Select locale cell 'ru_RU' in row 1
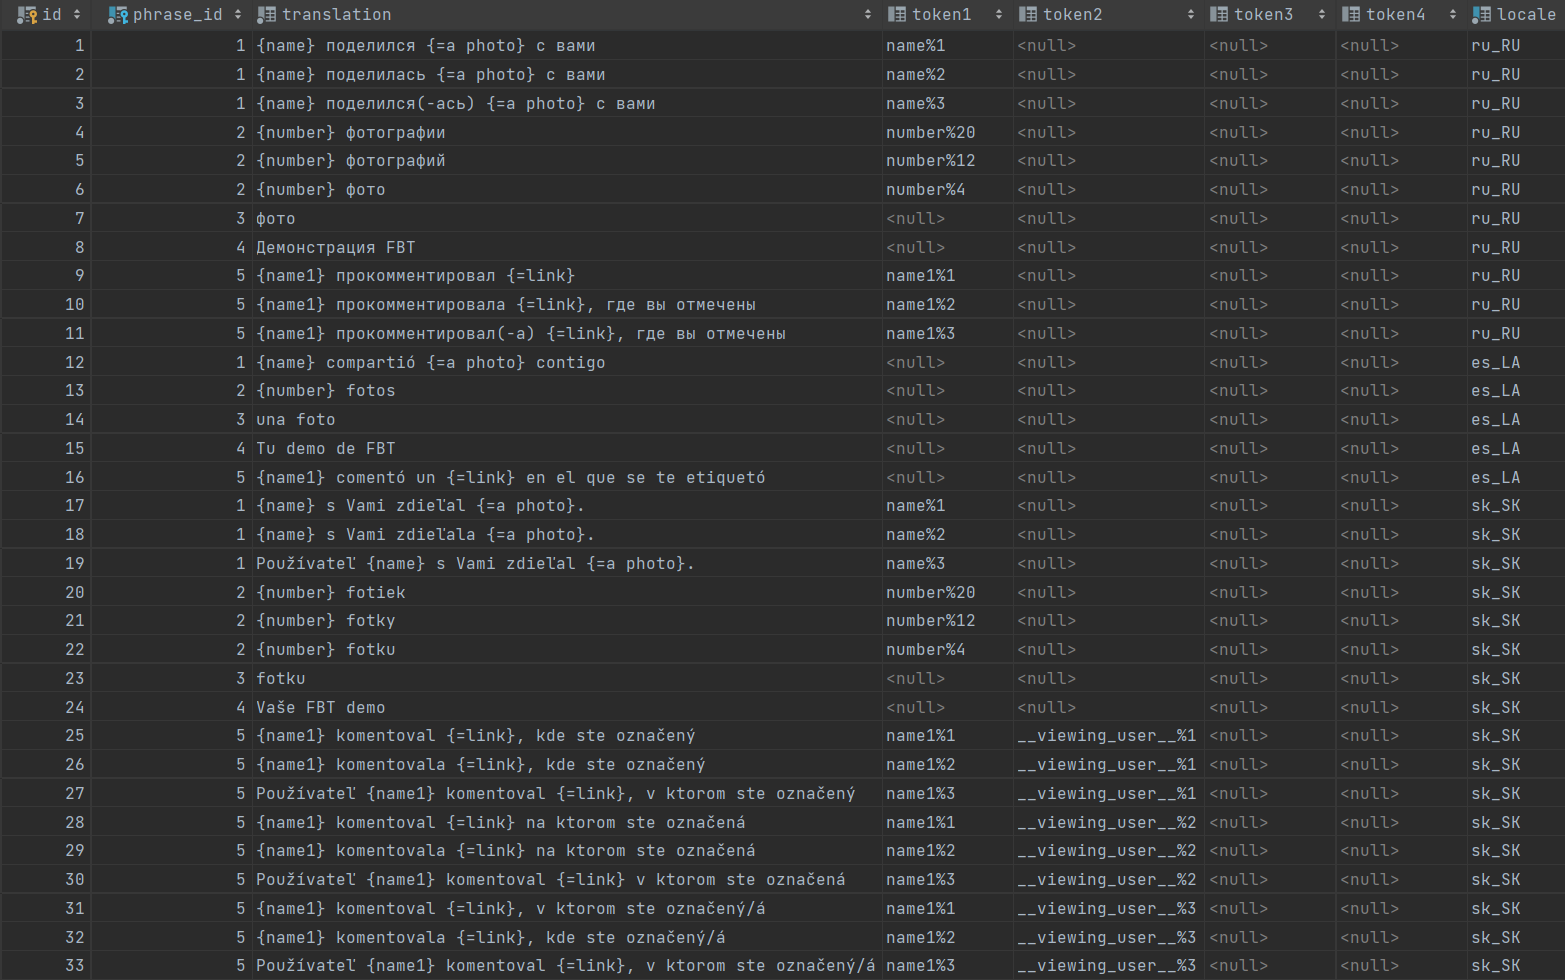The width and height of the screenshot is (1565, 980). point(1516,46)
